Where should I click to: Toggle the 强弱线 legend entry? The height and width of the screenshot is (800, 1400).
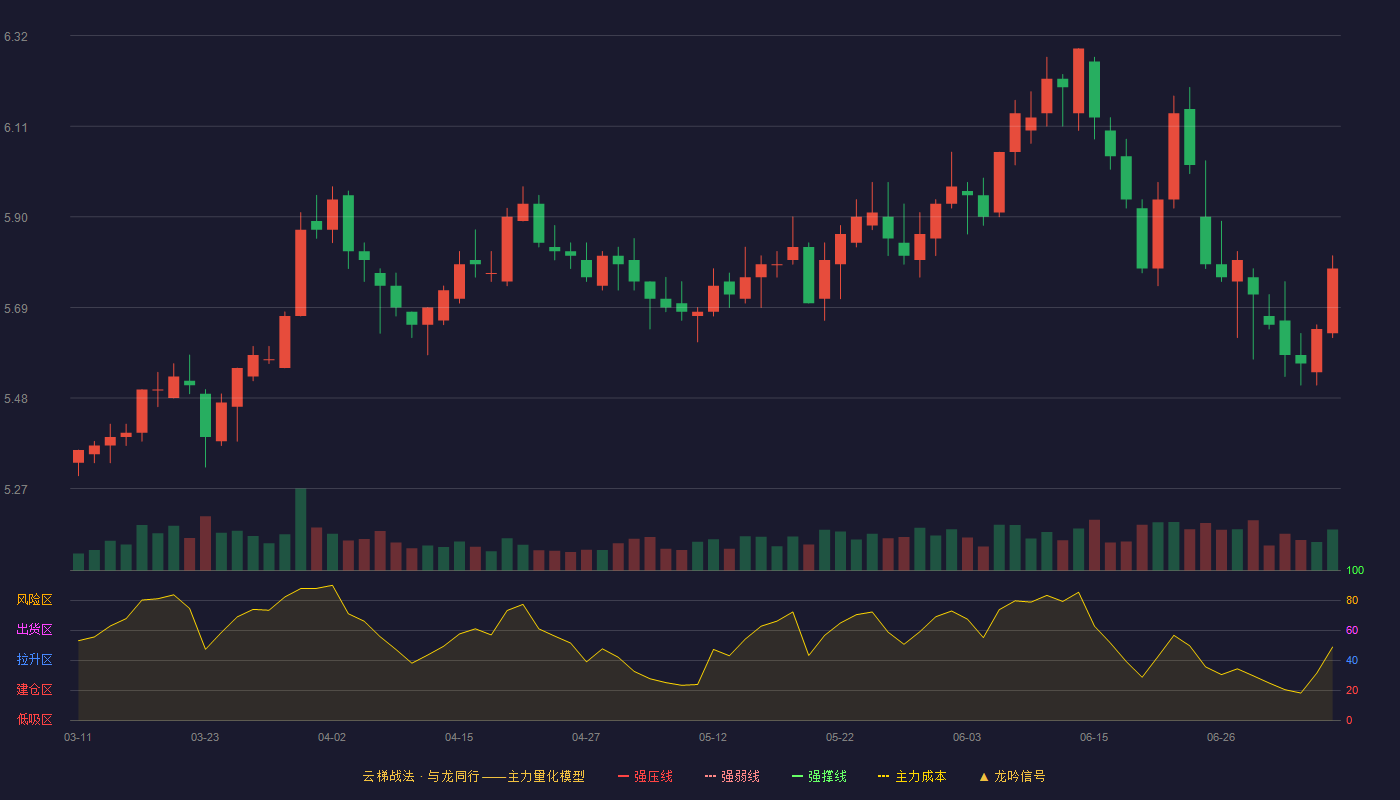(732, 776)
